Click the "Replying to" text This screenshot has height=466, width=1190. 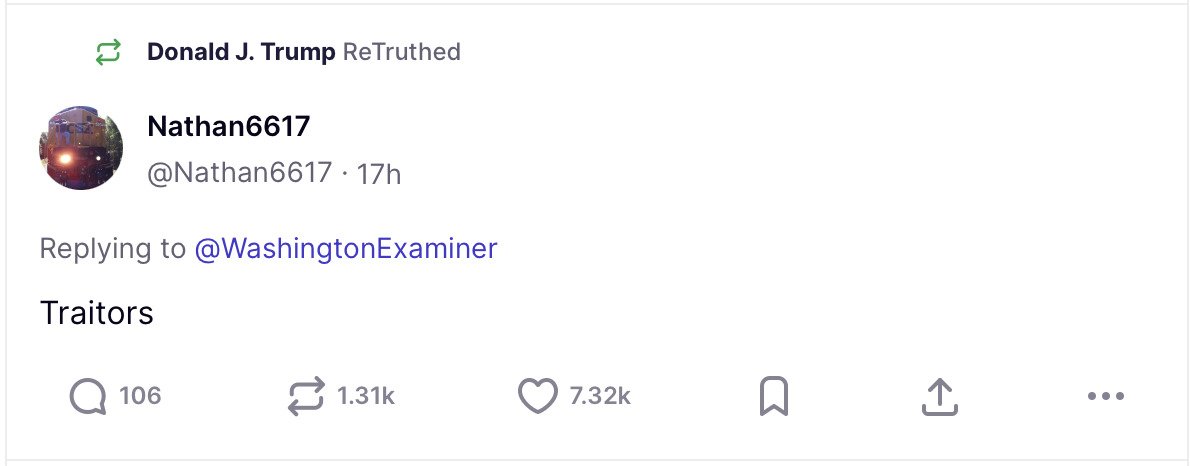[x=112, y=248]
